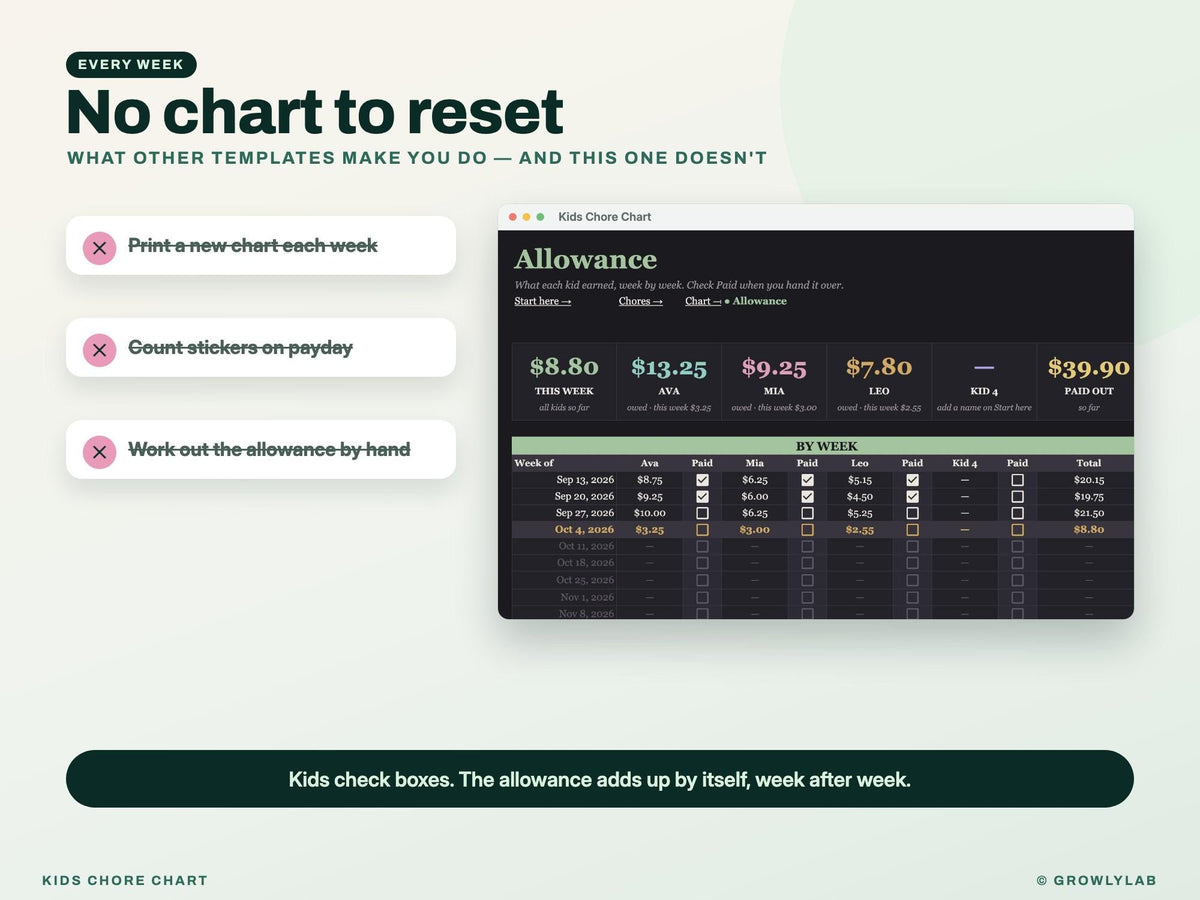Minimize the Kids Chore Chart window
This screenshot has height=900, width=1200.
pos(527,217)
